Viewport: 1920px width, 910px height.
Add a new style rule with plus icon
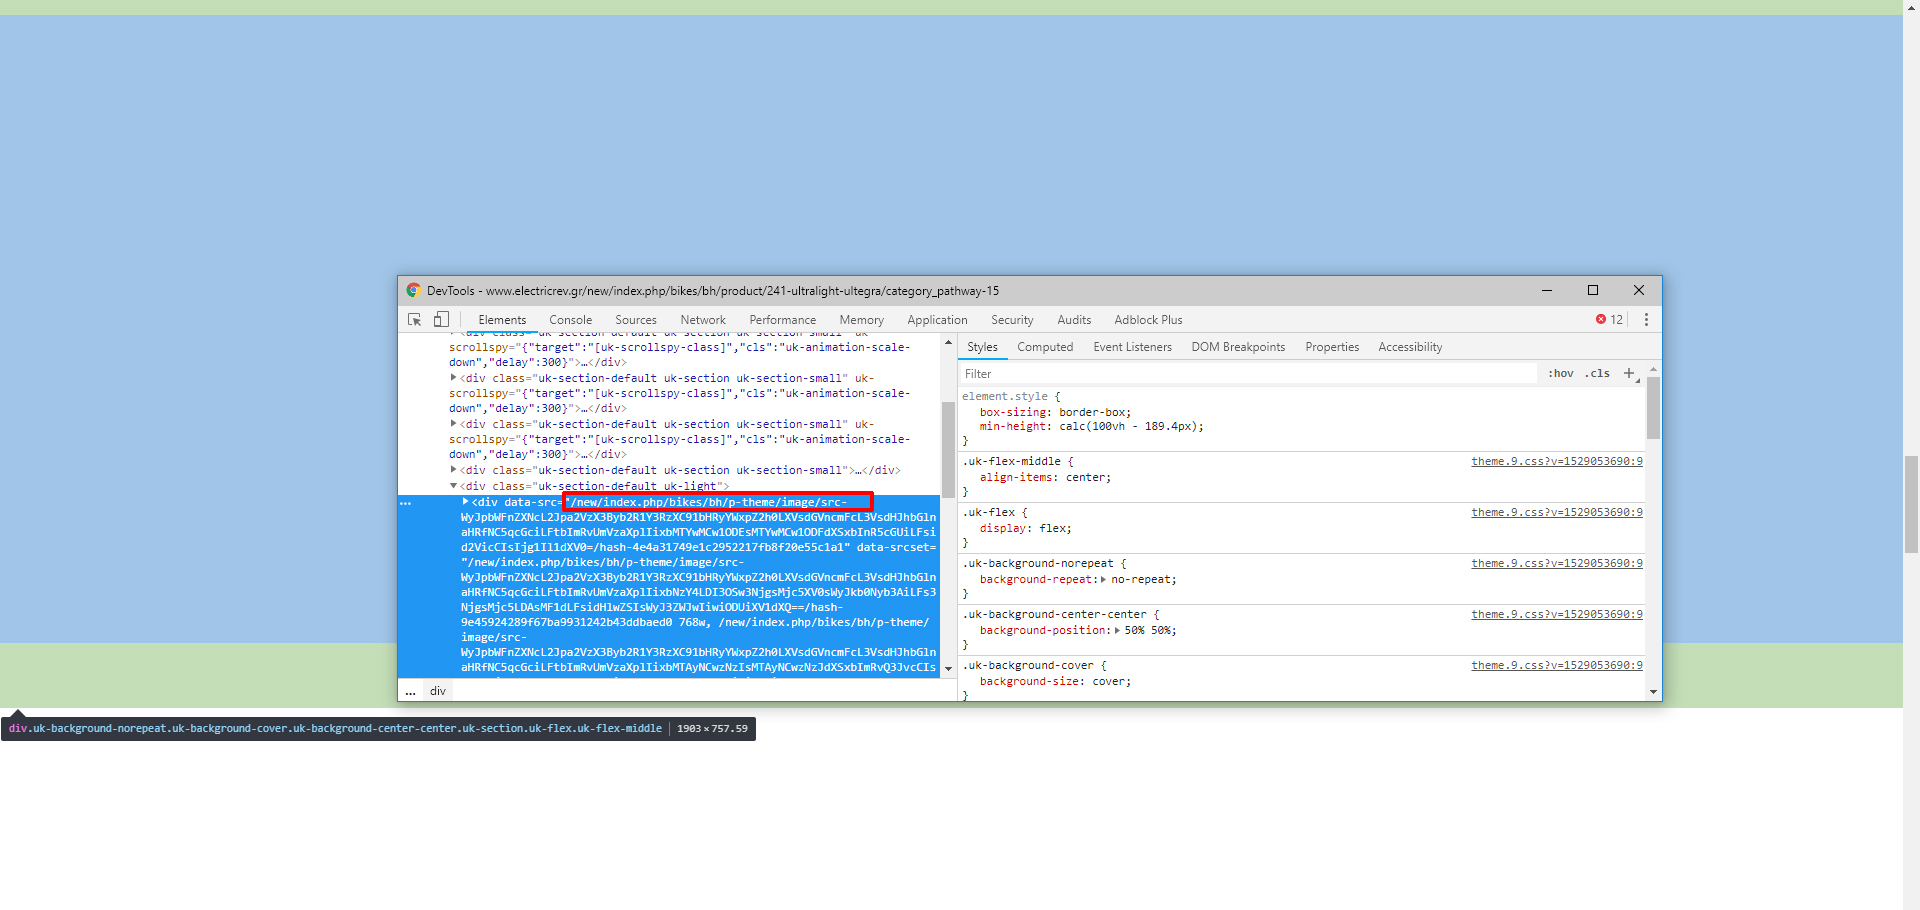1629,373
